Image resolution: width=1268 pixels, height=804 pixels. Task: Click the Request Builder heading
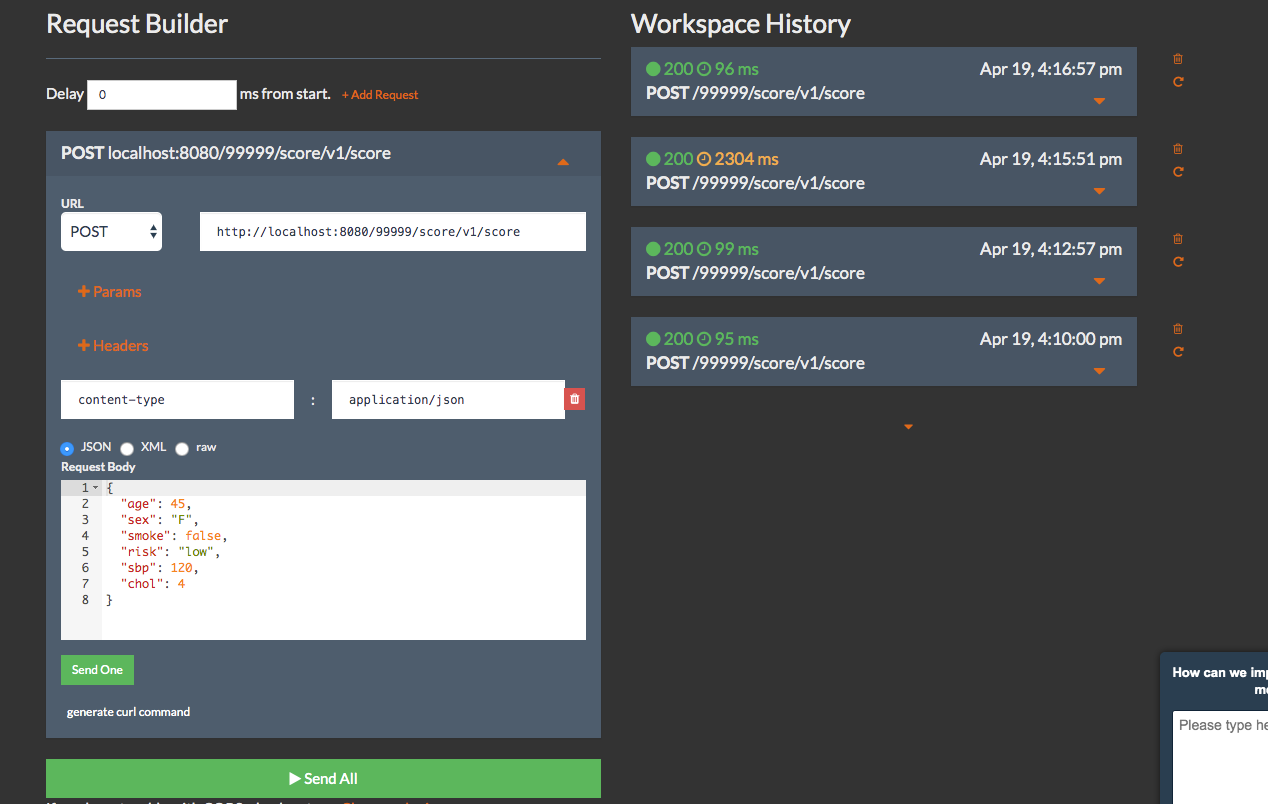pyautogui.click(x=137, y=24)
